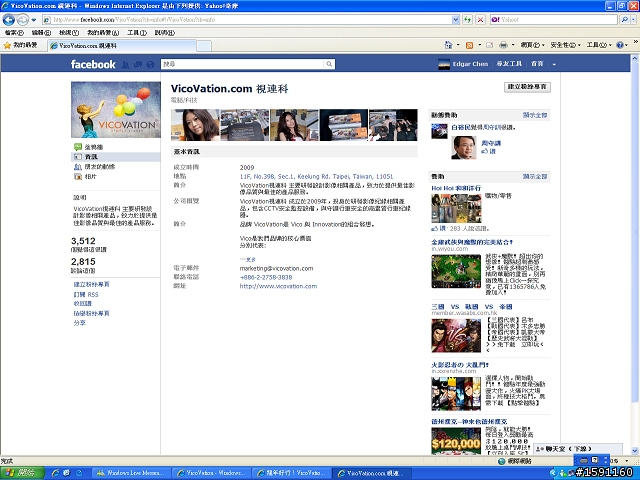
Task: Click the RSS feeds icon in command bar
Action: coord(469,45)
